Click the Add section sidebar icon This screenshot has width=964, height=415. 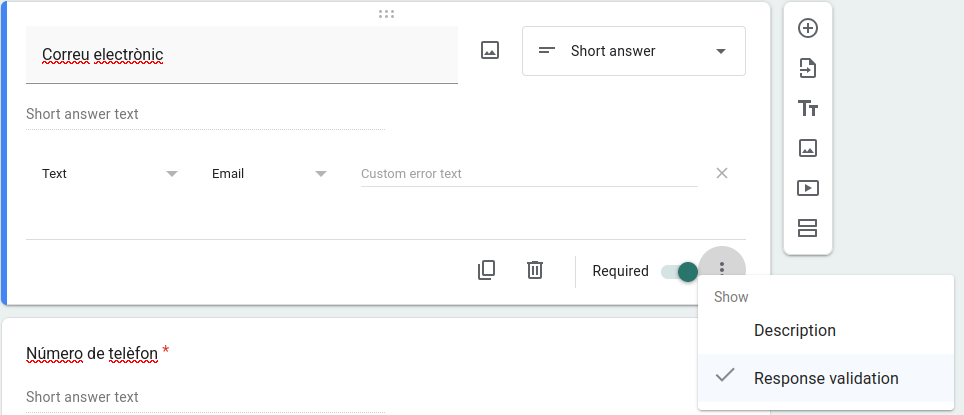click(807, 228)
